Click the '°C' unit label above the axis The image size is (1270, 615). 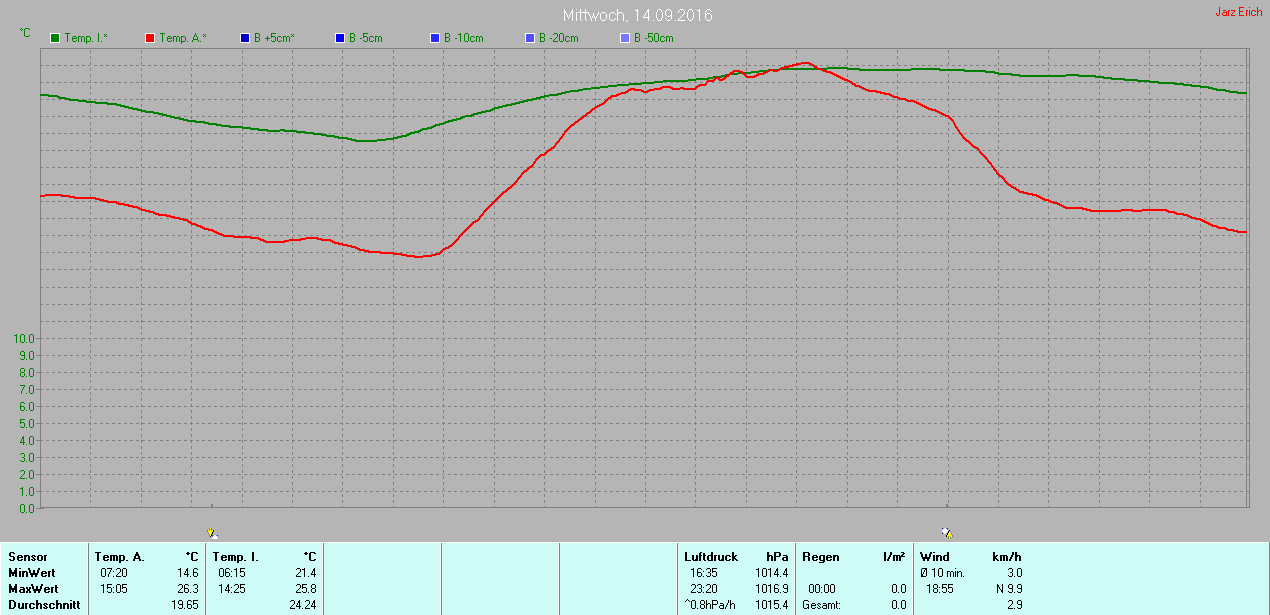[25, 33]
